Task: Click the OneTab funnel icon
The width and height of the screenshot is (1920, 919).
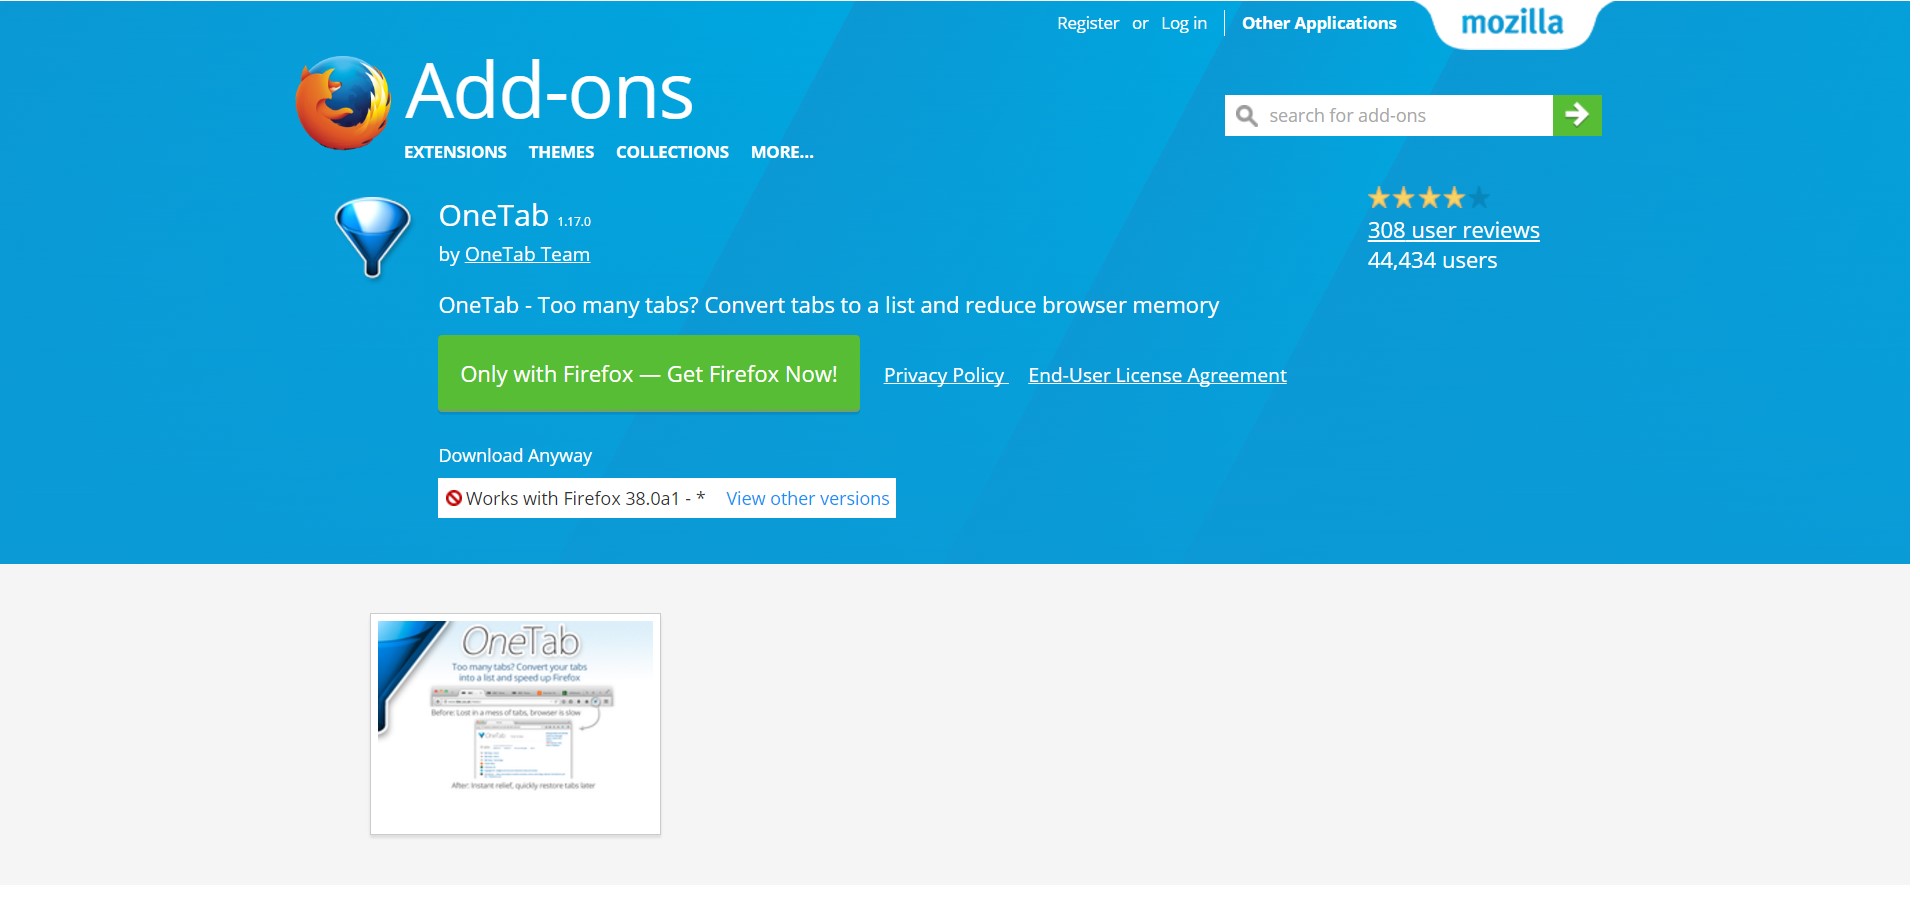Action: tap(373, 237)
